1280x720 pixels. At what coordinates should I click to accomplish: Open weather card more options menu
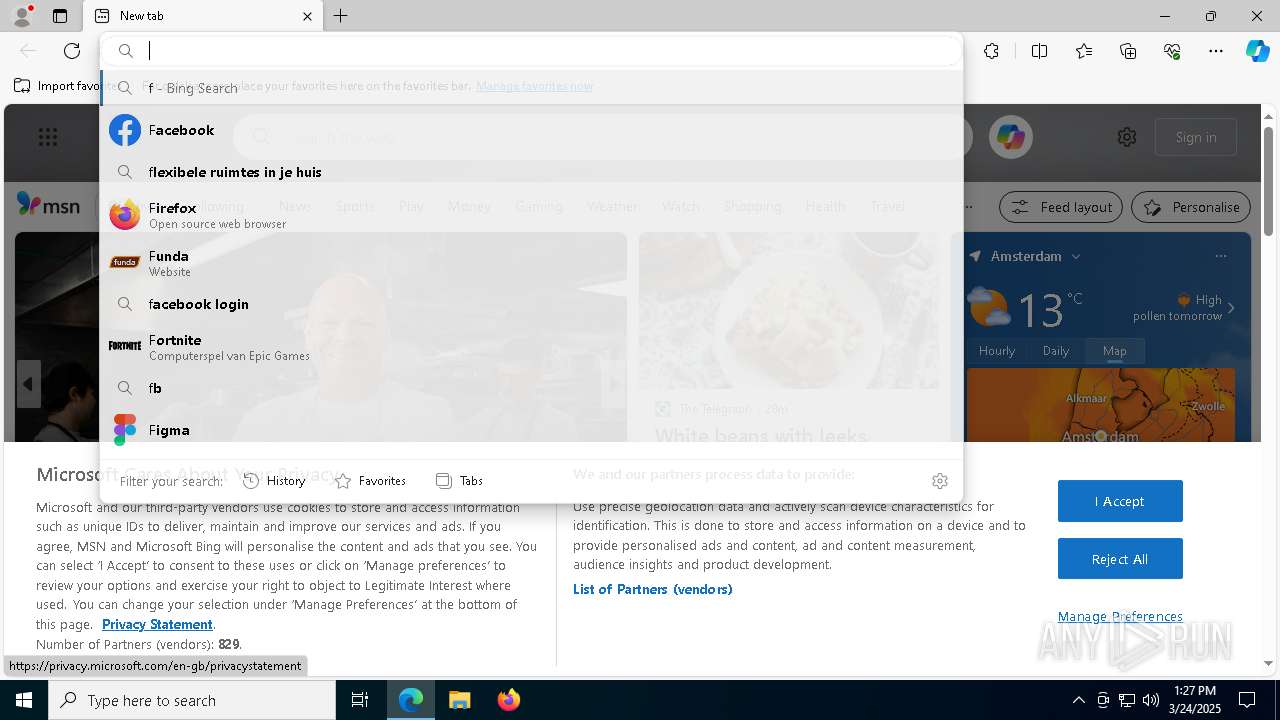(1220, 256)
